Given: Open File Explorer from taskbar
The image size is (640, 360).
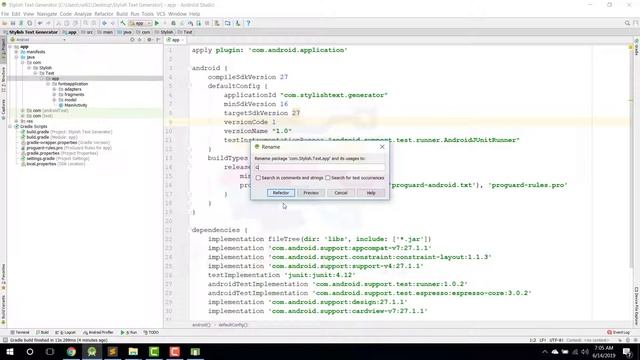Looking at the screenshot, I should [x=133, y=351].
